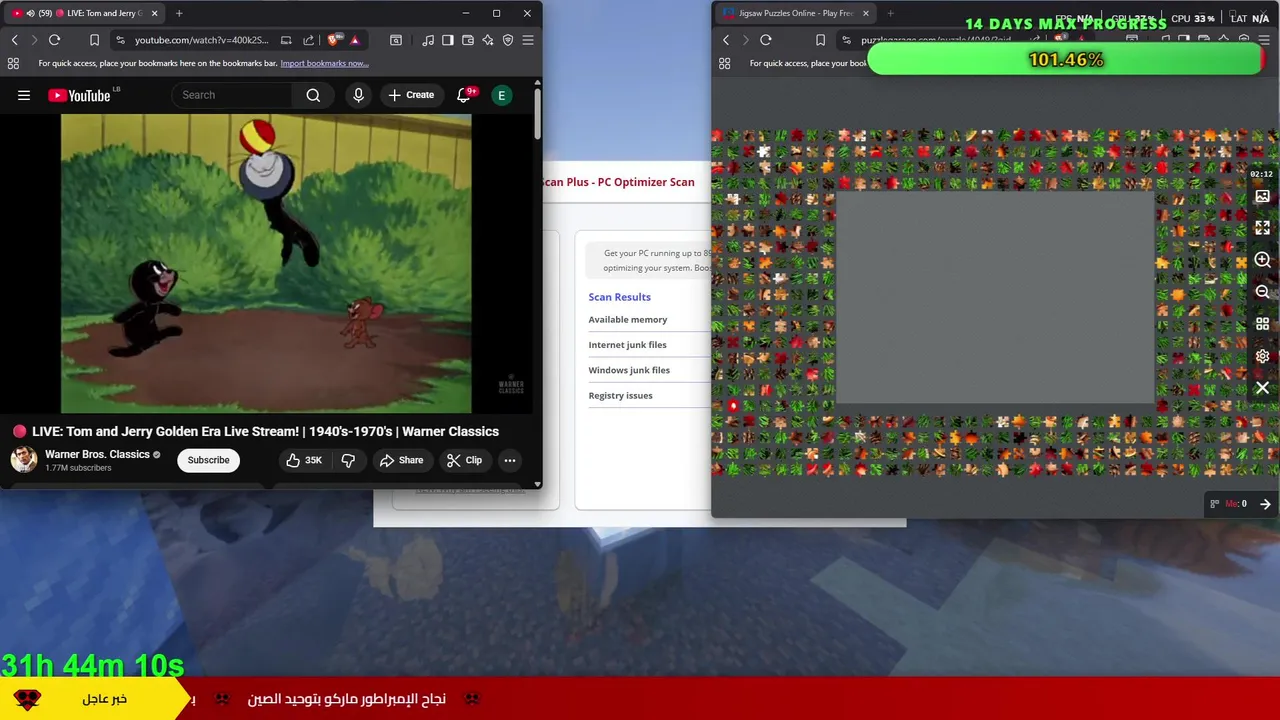Click the arrow next to Me: 0
The width and height of the screenshot is (1280, 720).
tap(1265, 504)
